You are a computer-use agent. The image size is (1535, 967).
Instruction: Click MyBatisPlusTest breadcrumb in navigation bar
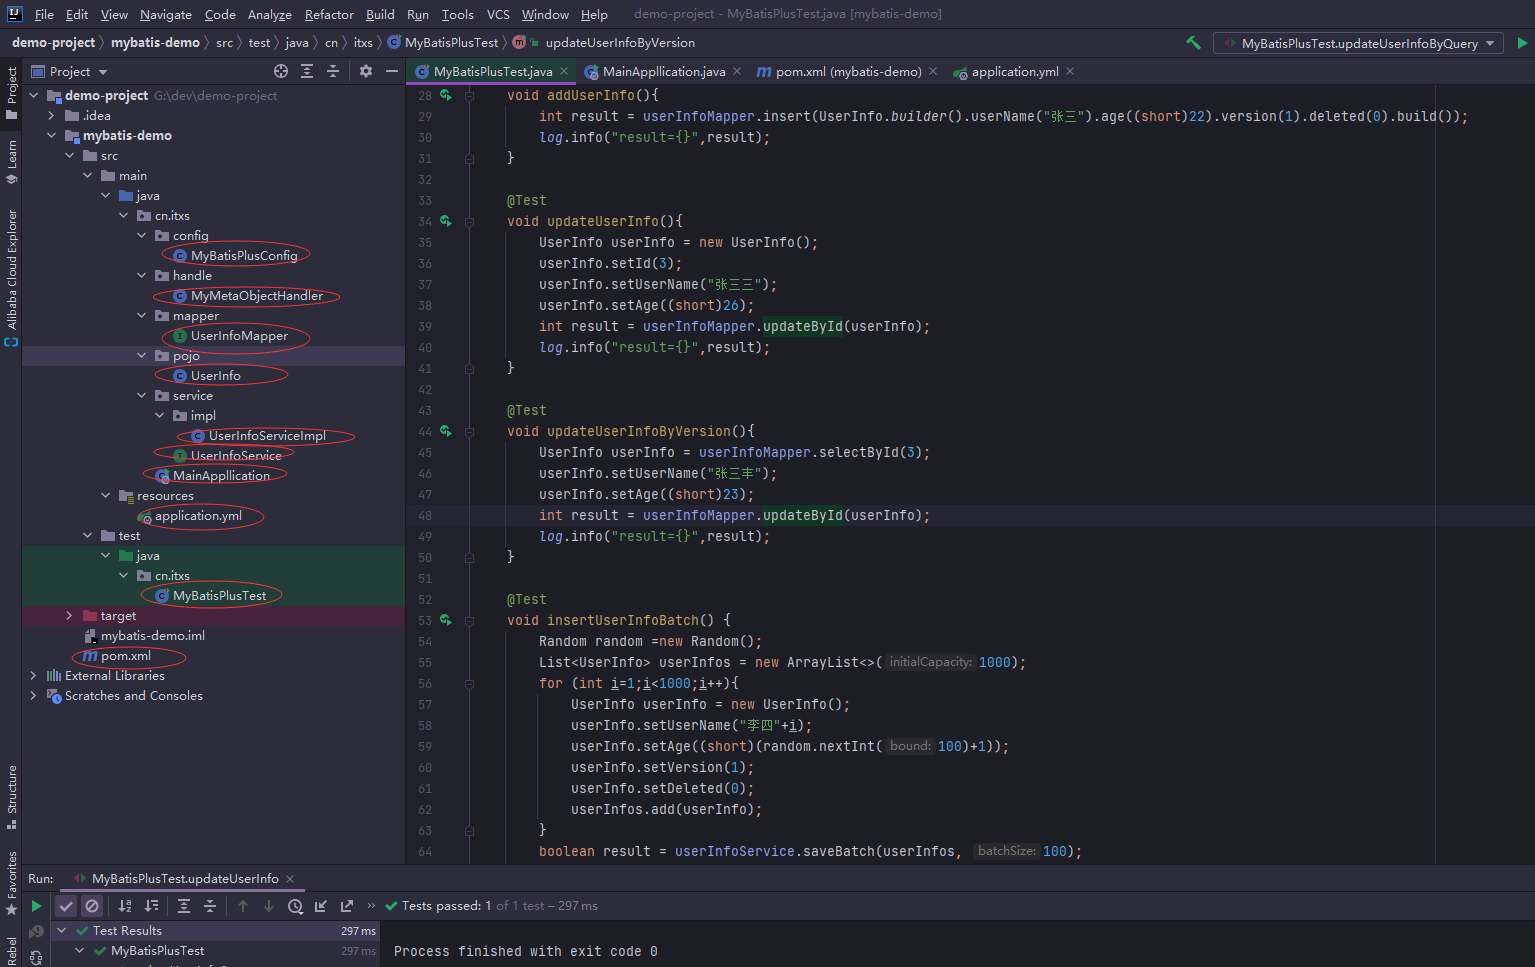[x=451, y=43]
